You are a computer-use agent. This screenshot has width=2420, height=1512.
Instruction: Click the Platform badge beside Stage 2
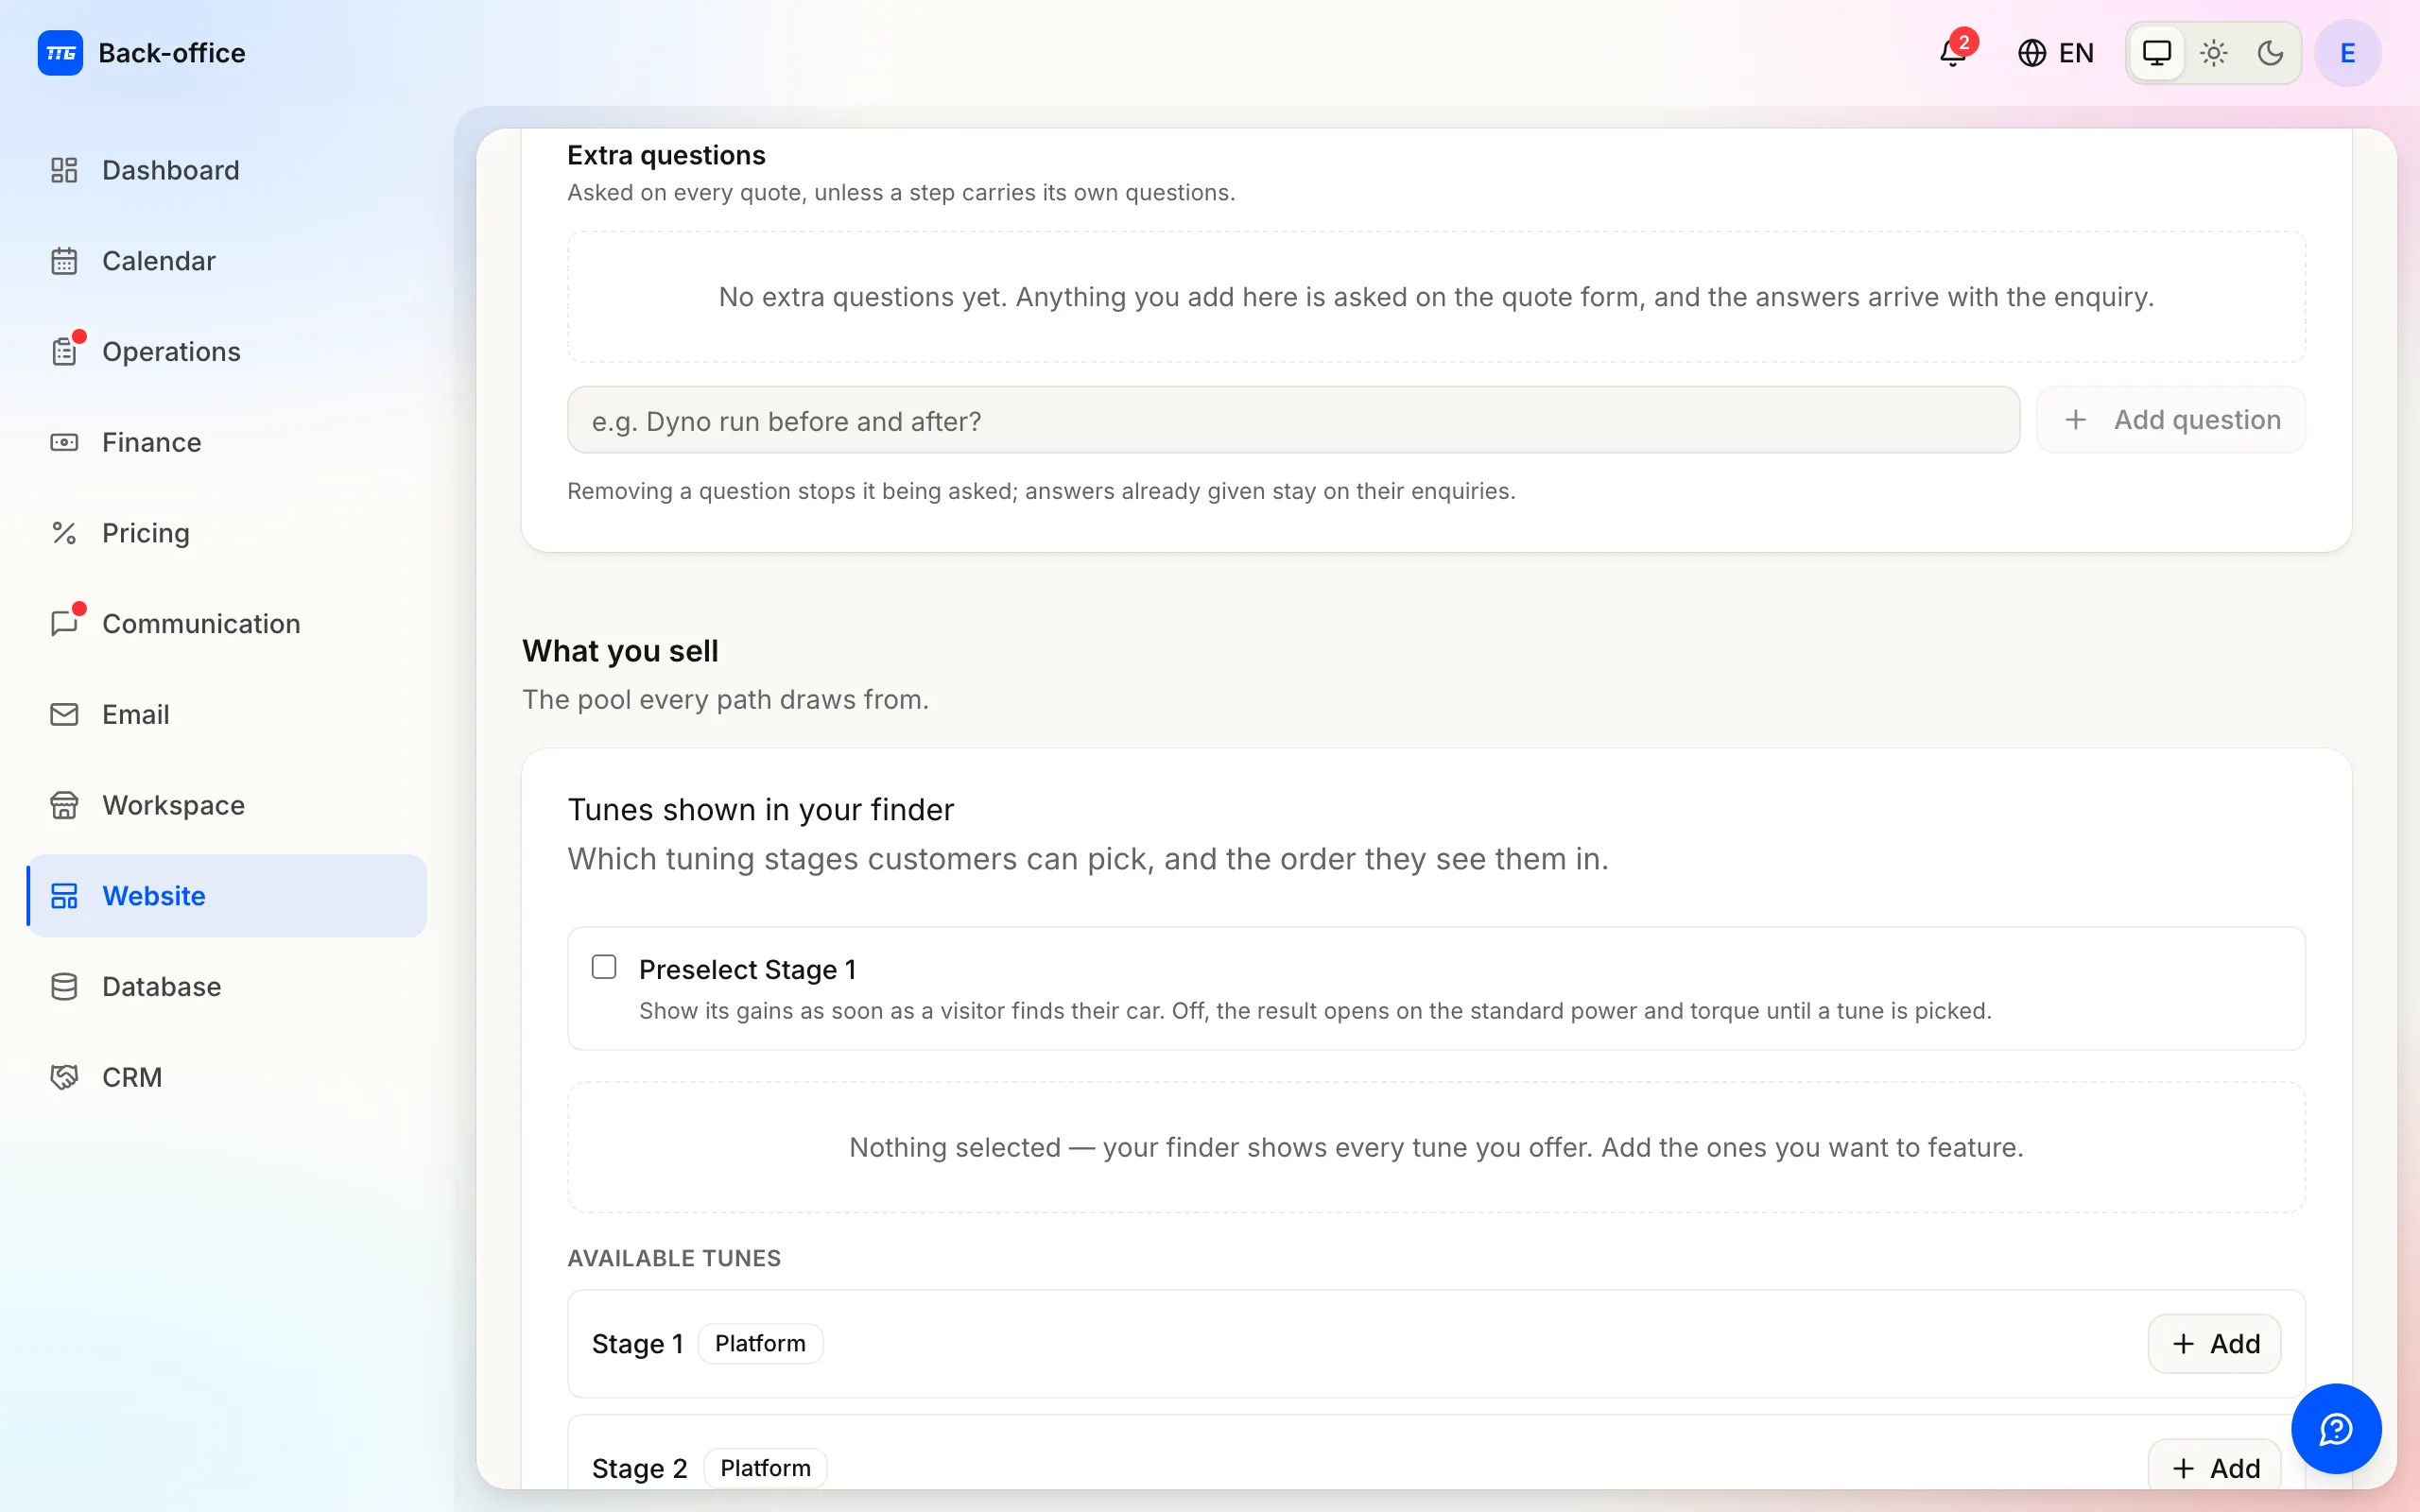tap(765, 1468)
